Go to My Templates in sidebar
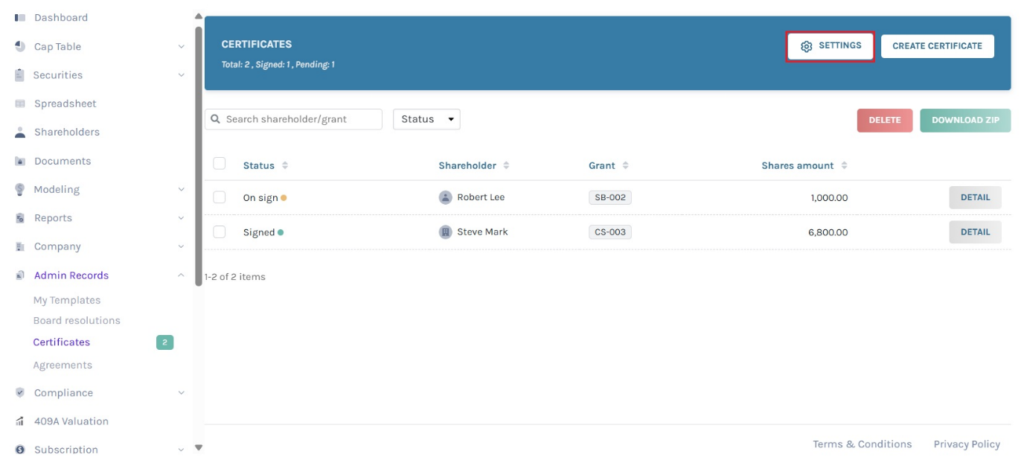 [67, 300]
